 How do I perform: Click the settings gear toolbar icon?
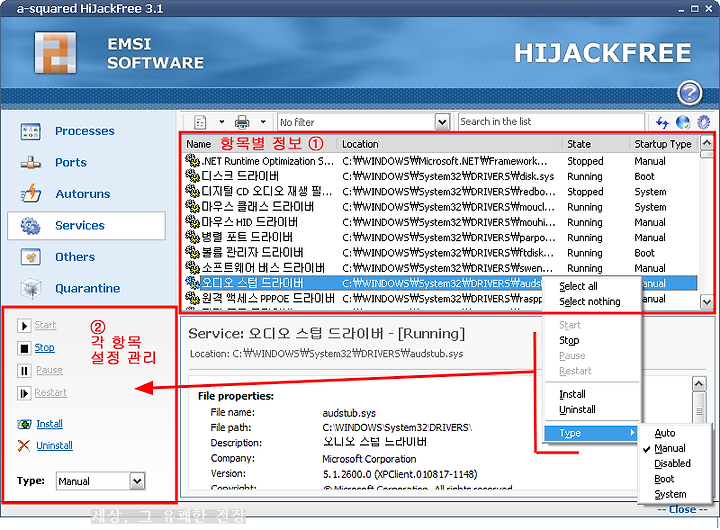(x=703, y=122)
